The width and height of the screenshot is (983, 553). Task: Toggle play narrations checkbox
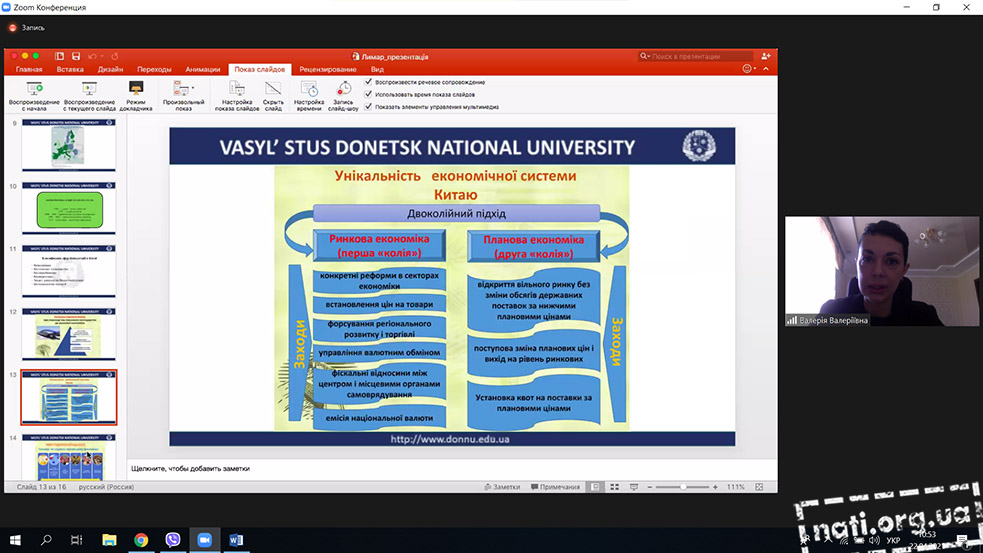pyautogui.click(x=368, y=82)
